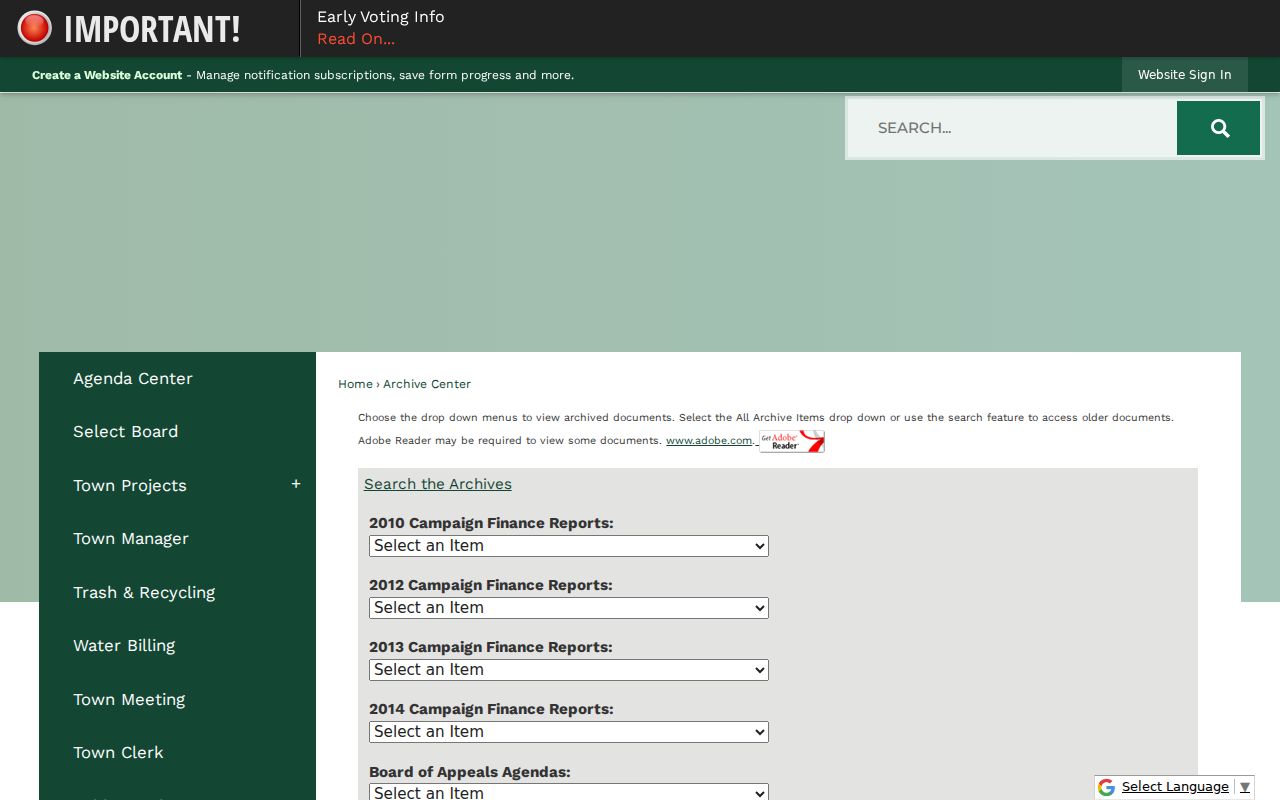Image resolution: width=1280 pixels, height=800 pixels.
Task: Open Search the Archives link
Action: tap(438, 484)
